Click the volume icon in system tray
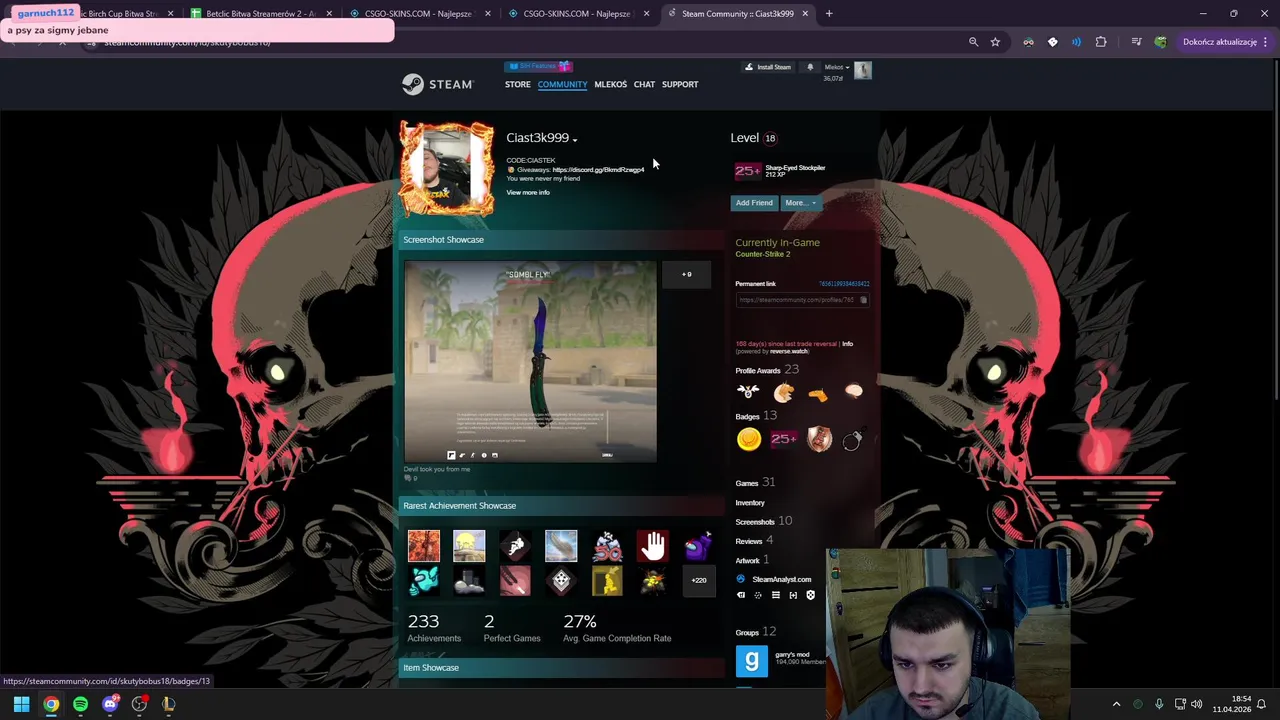1280x720 pixels. (x=1197, y=704)
